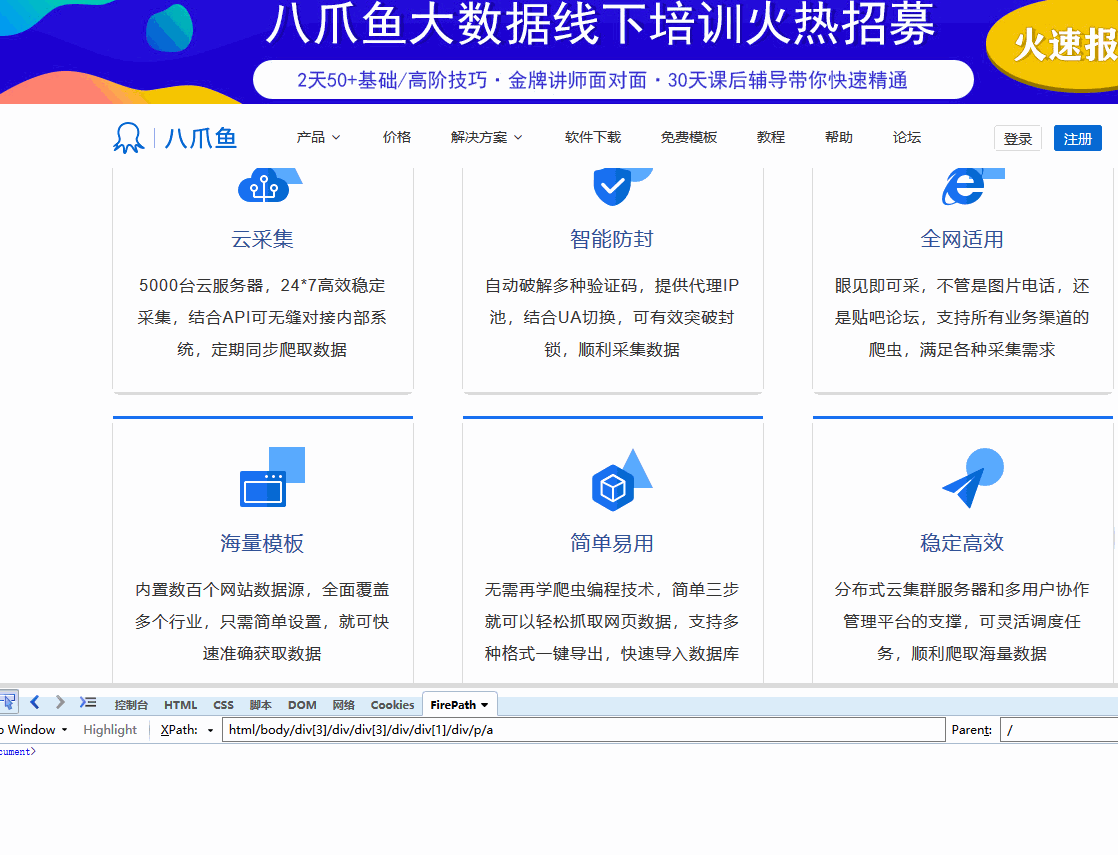Click the XPath: label text

179,729
